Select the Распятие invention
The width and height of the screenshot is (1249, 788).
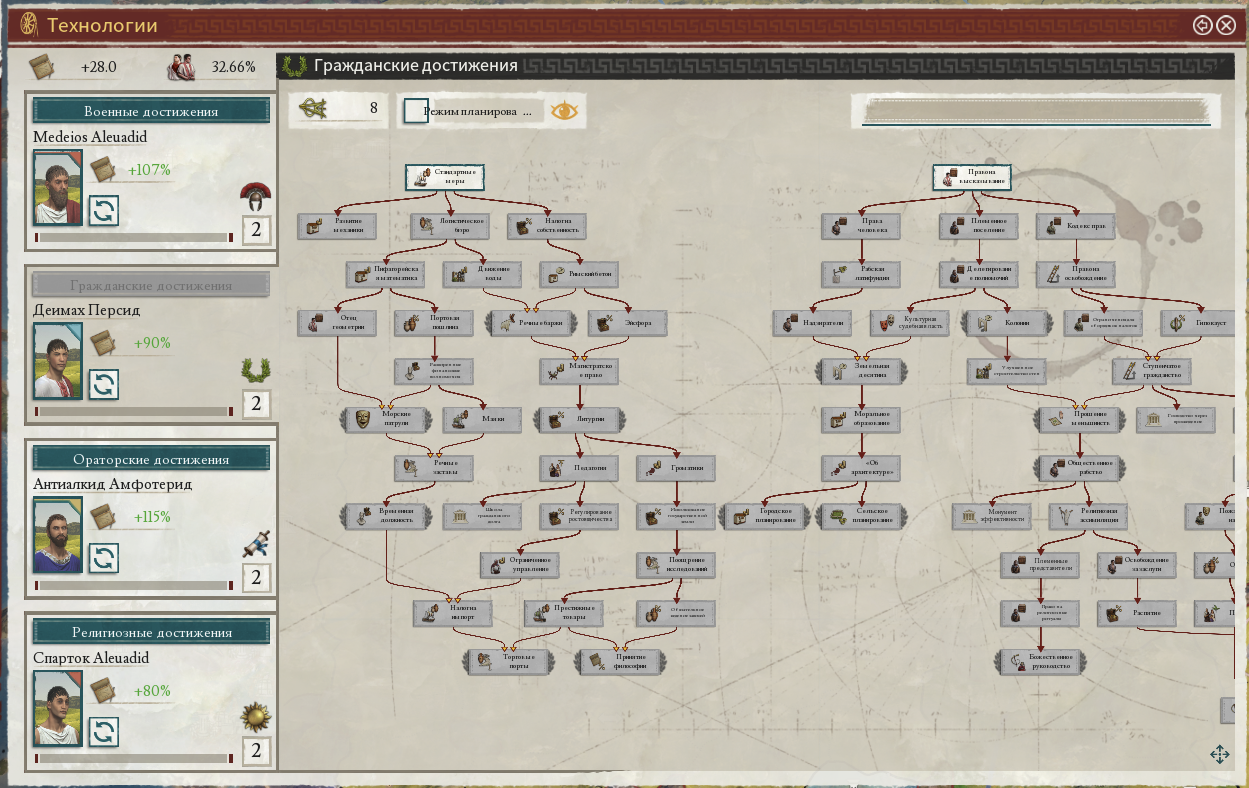[x=1137, y=614]
